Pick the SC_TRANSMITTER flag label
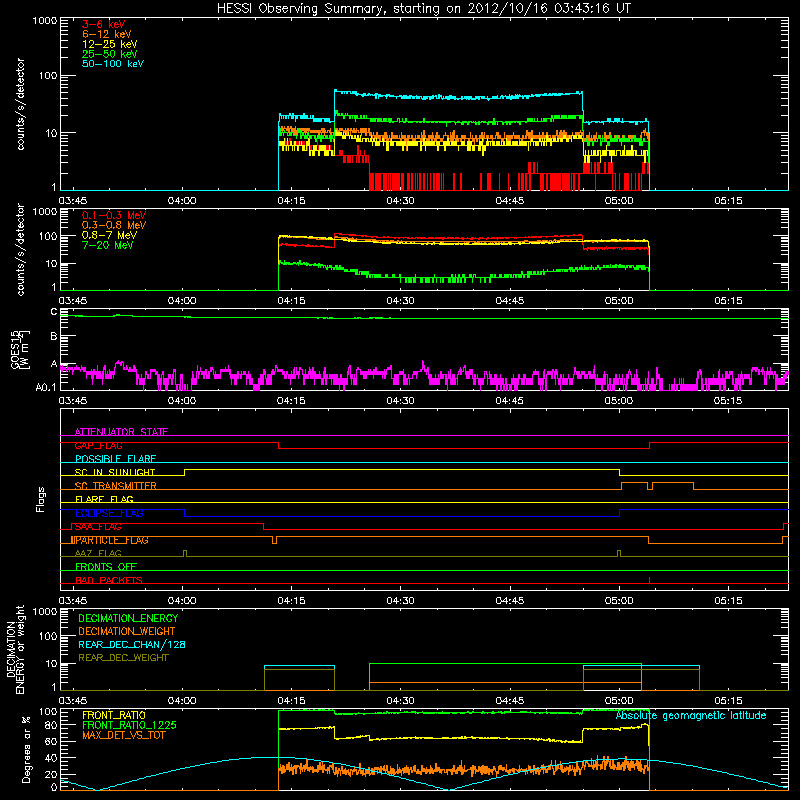Screen dimensions: 800x800 (116, 486)
